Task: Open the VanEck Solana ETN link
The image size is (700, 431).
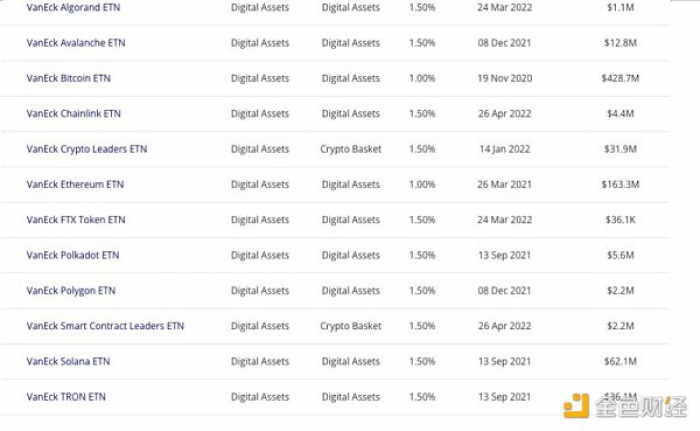Action: click(68, 361)
